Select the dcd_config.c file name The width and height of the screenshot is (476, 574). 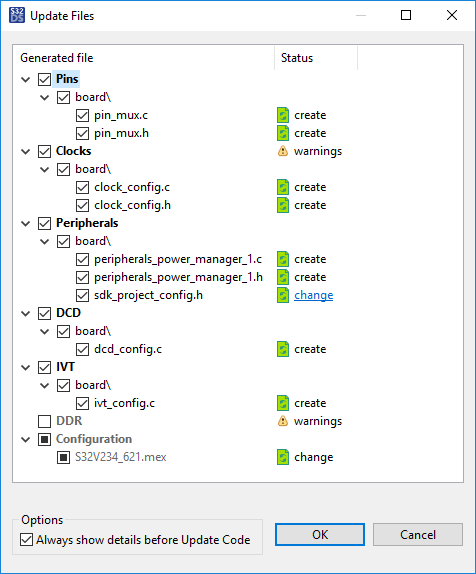[x=128, y=349]
